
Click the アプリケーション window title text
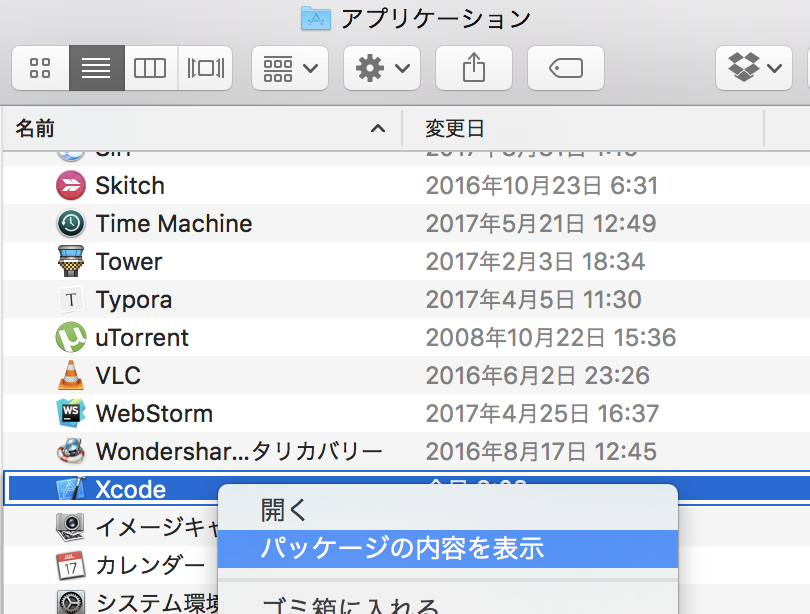click(x=435, y=19)
